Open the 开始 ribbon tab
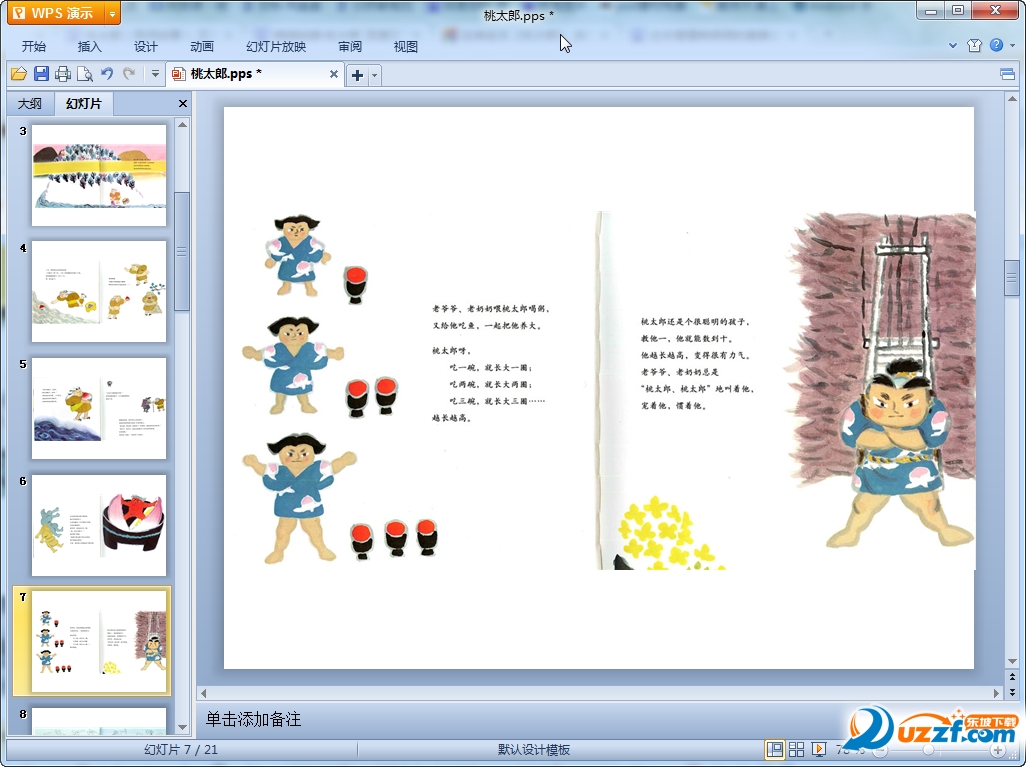Screen dimensions: 1026x767 33,46
